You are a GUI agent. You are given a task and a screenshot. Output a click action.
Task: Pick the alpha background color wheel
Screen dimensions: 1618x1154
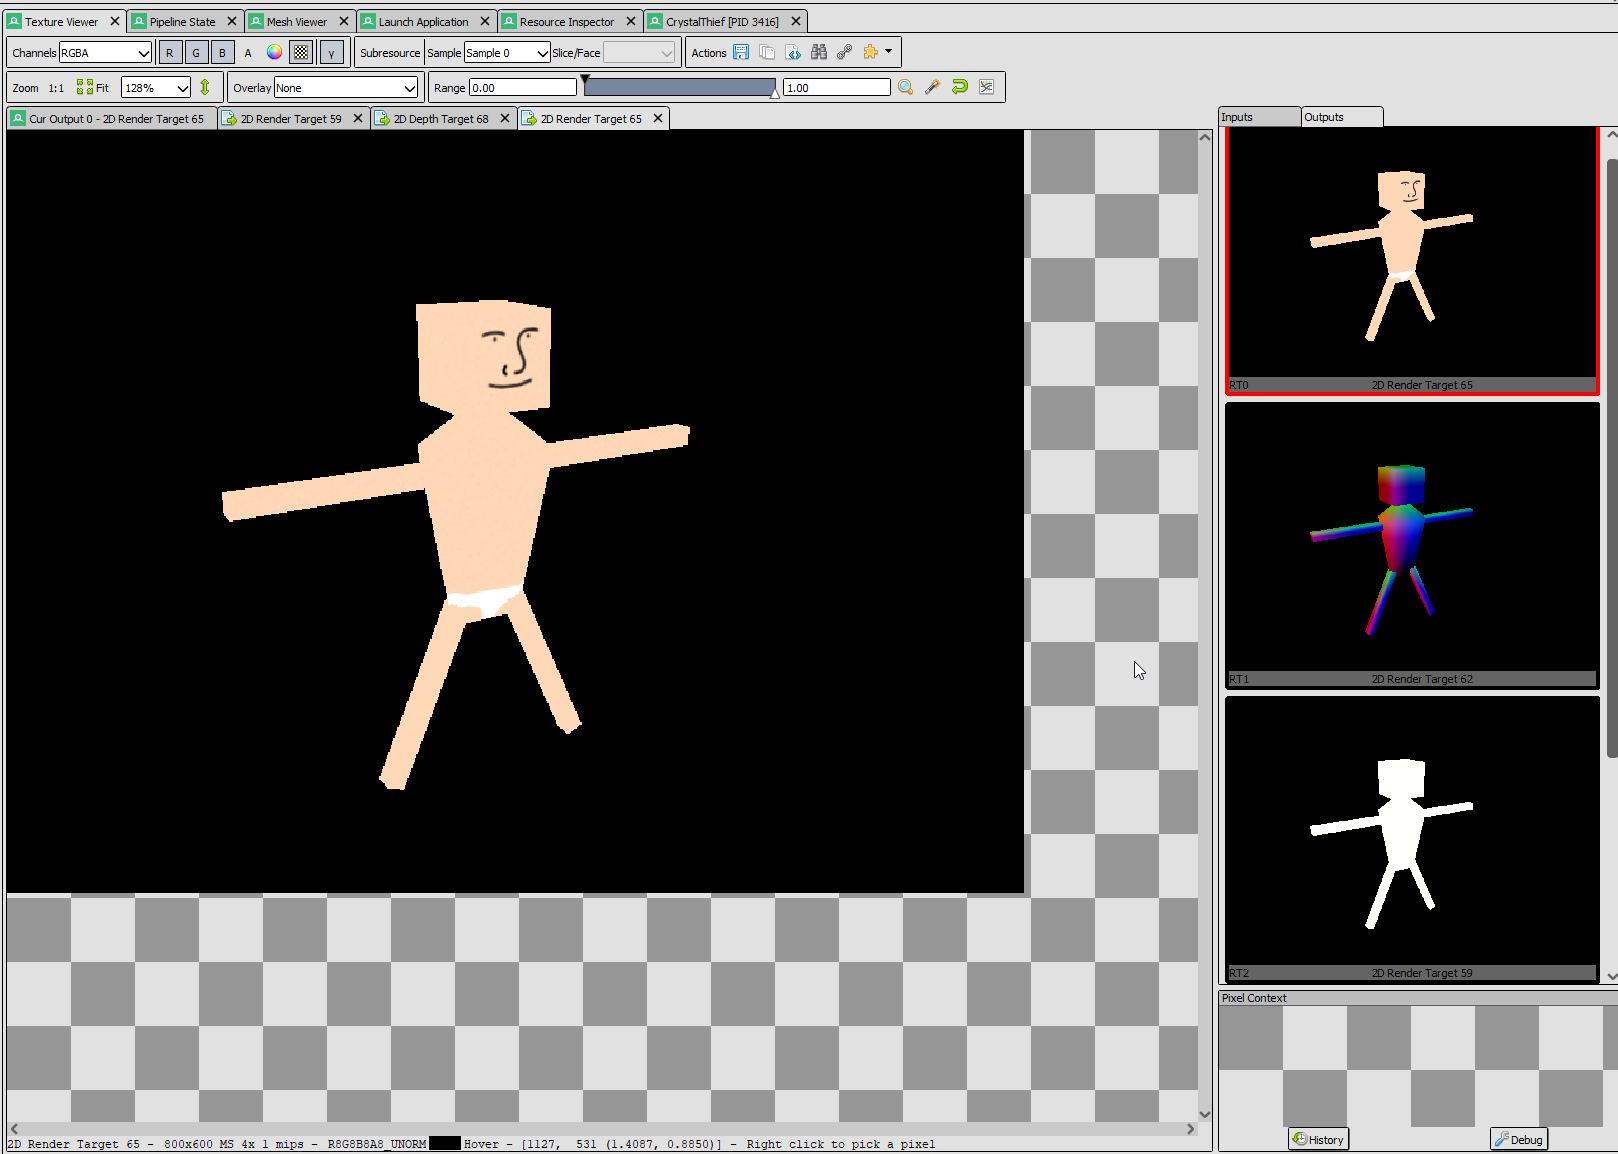[x=274, y=52]
